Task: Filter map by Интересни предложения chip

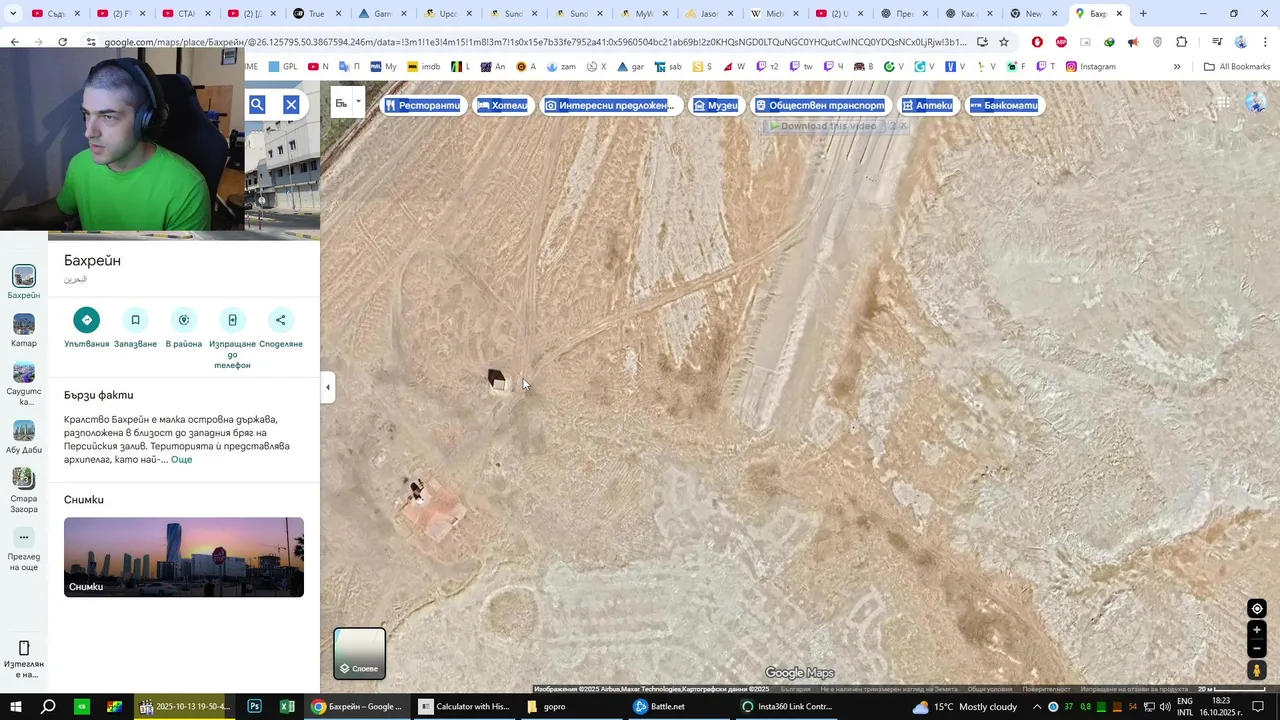Action: tap(609, 105)
